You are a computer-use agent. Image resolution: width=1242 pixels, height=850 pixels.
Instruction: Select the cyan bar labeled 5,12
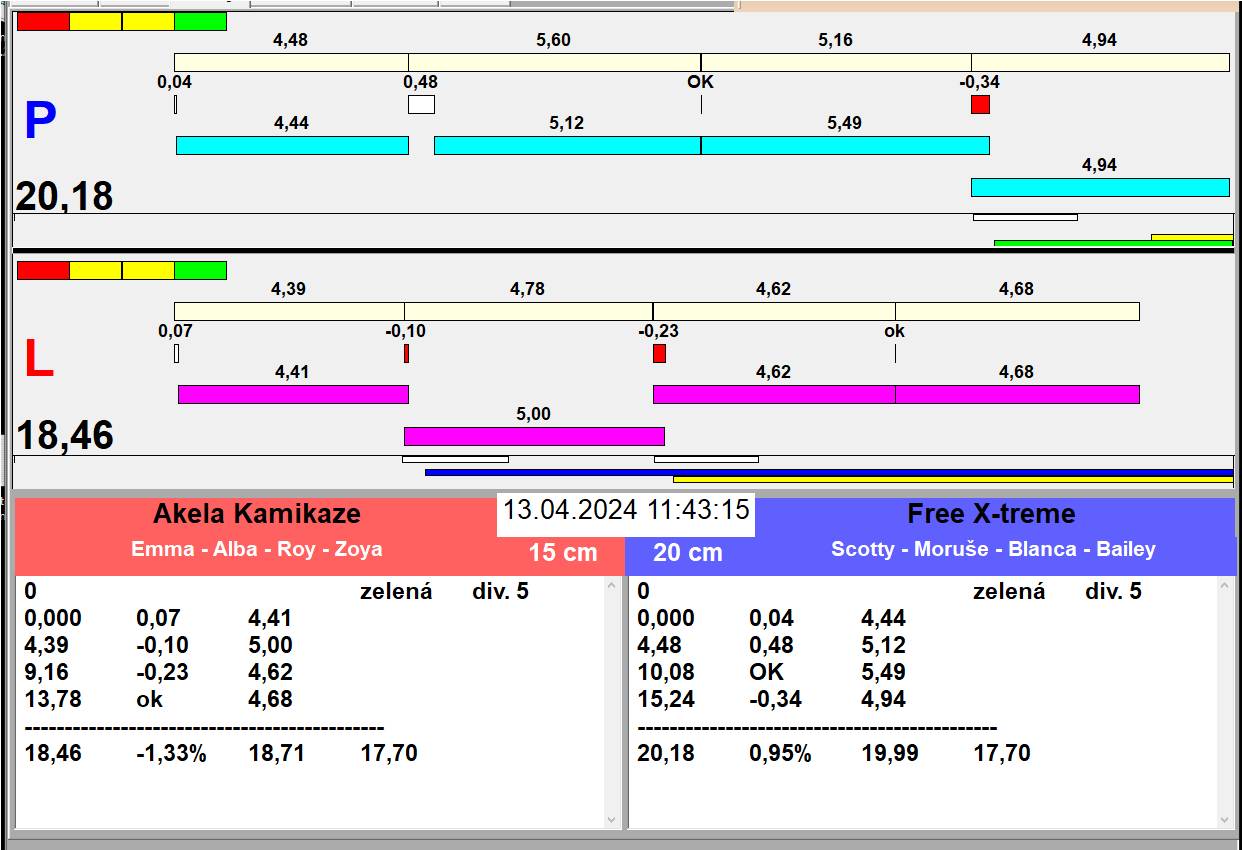tap(567, 145)
